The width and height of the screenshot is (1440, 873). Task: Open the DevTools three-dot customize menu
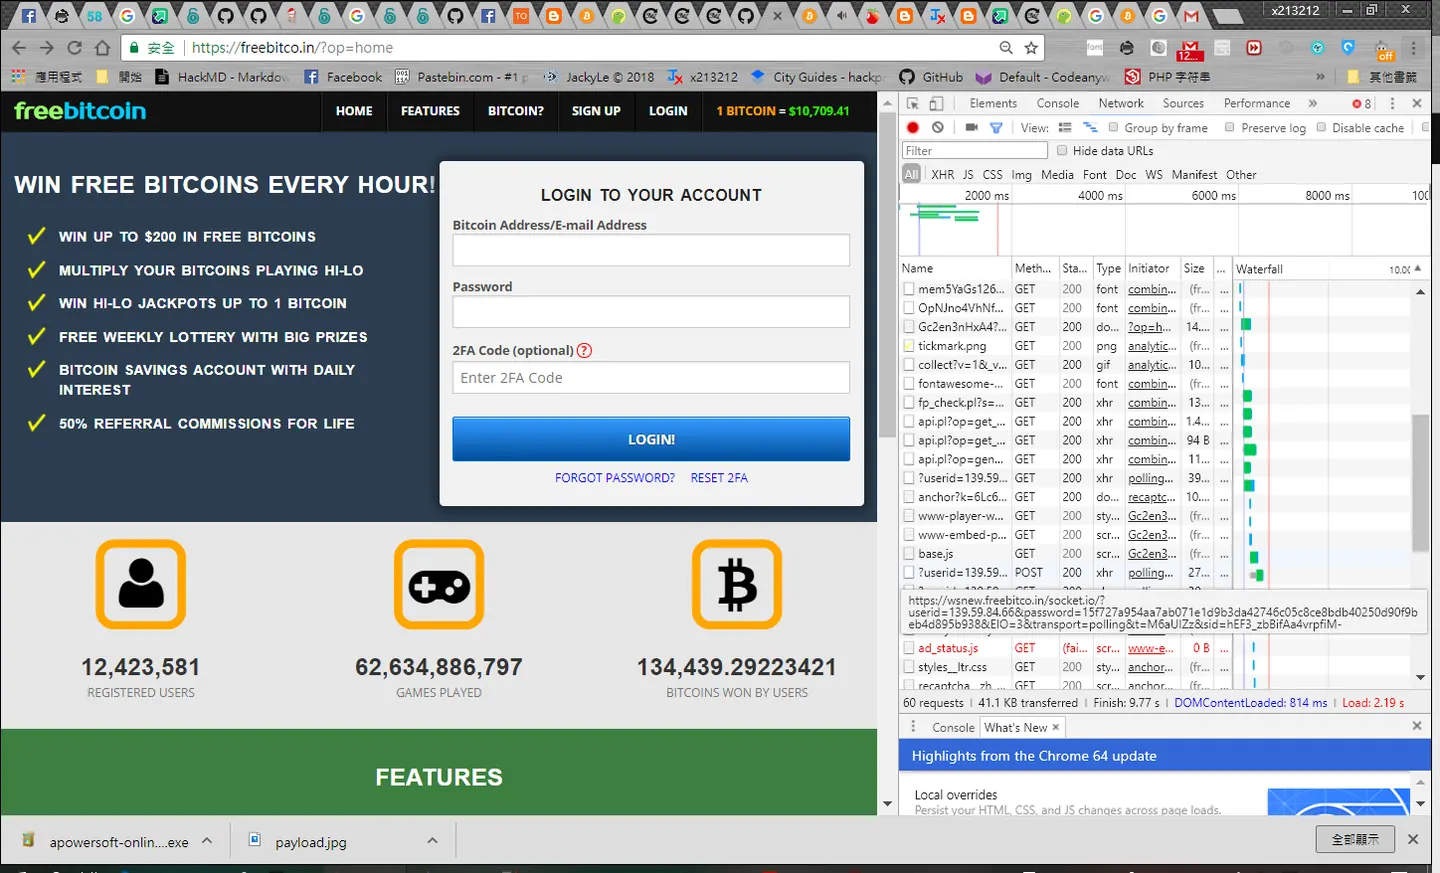1392,103
